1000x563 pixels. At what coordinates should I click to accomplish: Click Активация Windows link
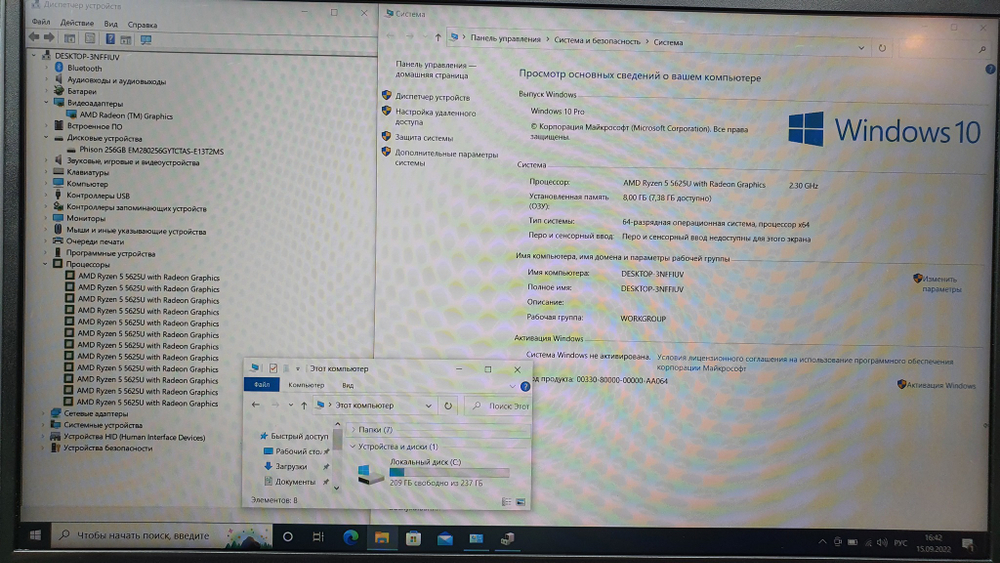tap(941, 385)
